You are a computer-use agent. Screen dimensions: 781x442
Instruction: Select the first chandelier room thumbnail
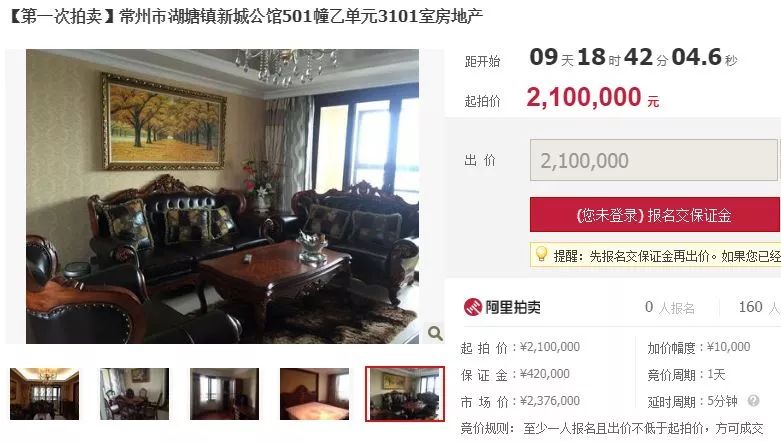click(44, 394)
